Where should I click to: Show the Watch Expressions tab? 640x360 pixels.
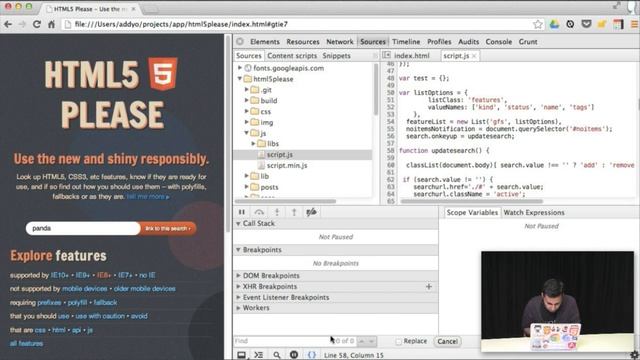pos(534,213)
